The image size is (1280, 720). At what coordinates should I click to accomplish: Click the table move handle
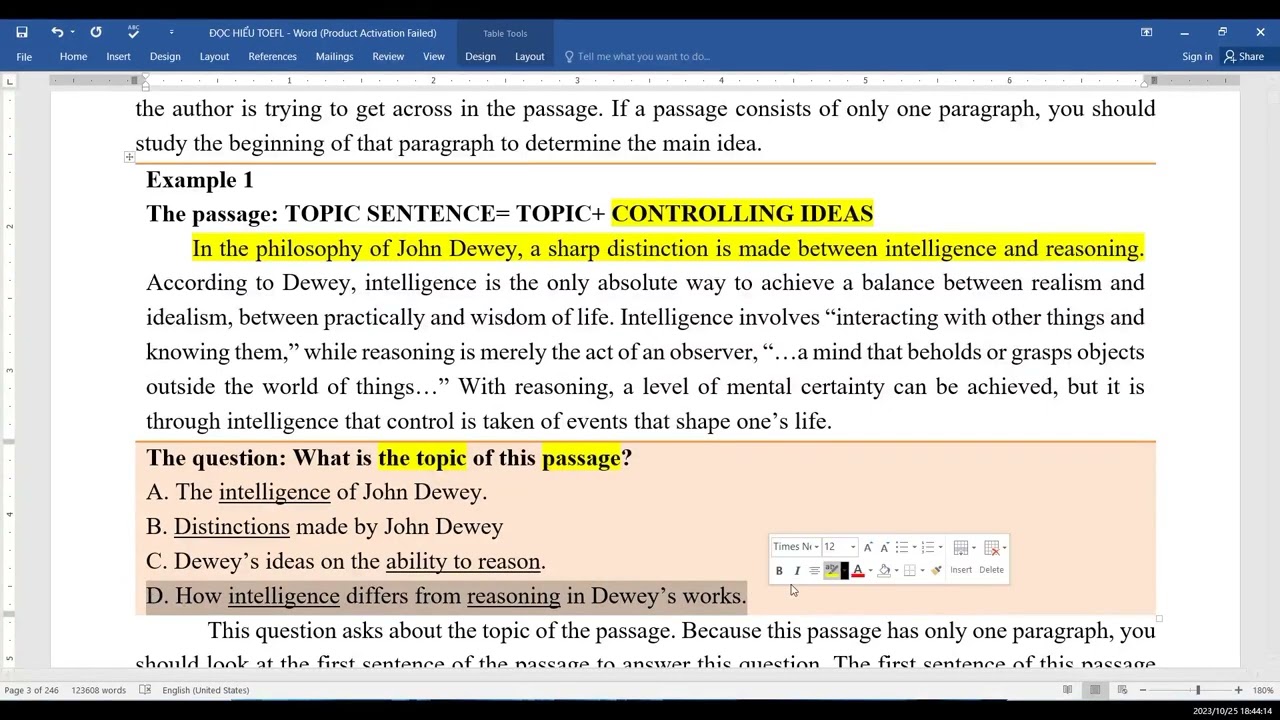click(129, 157)
